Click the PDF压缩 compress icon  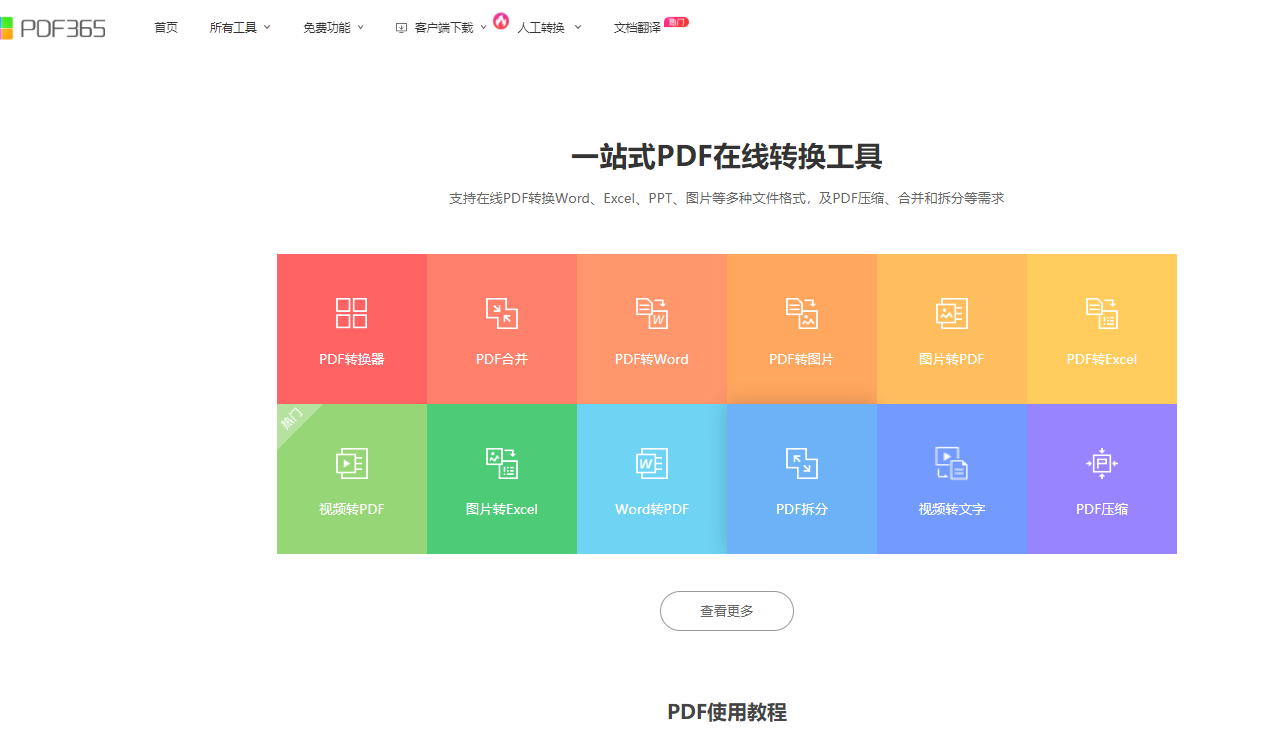[1102, 463]
